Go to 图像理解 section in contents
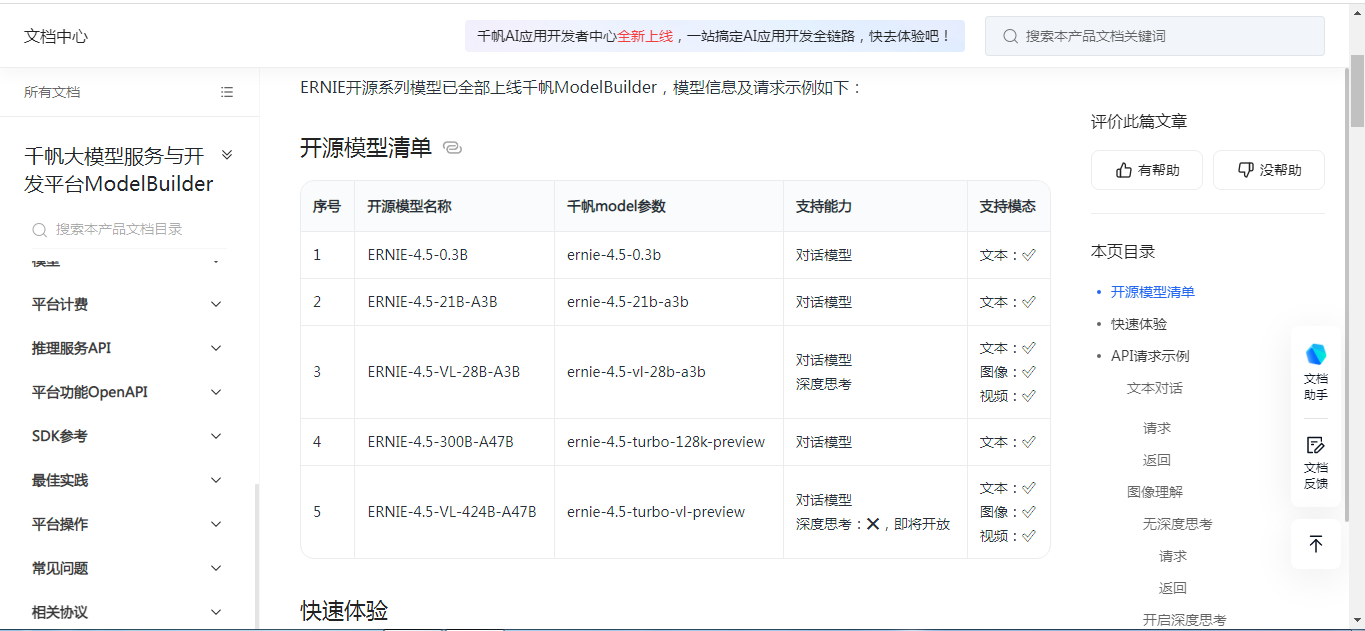This screenshot has width=1365, height=631. point(1155,492)
